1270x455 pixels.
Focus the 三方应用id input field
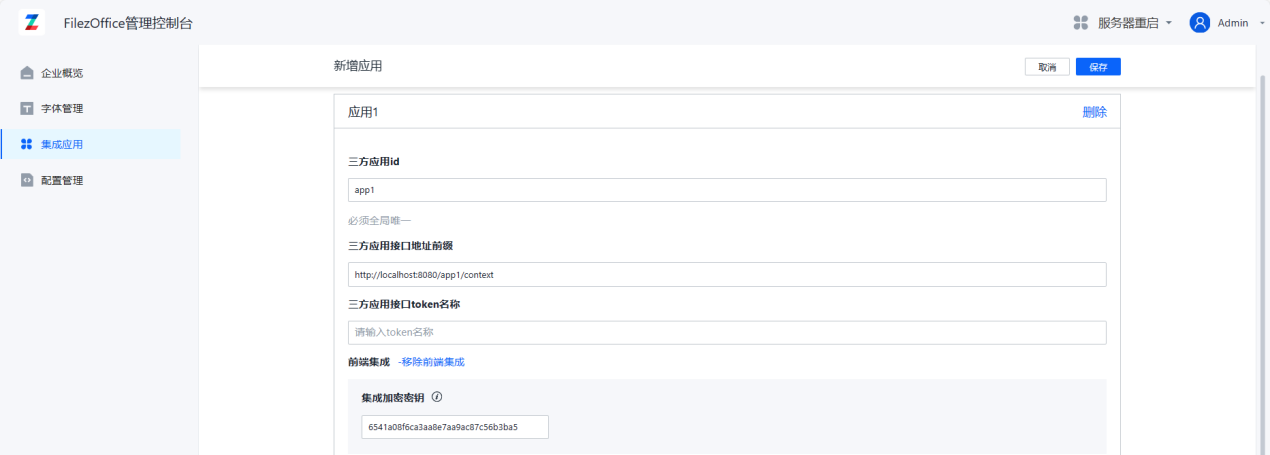coord(727,190)
